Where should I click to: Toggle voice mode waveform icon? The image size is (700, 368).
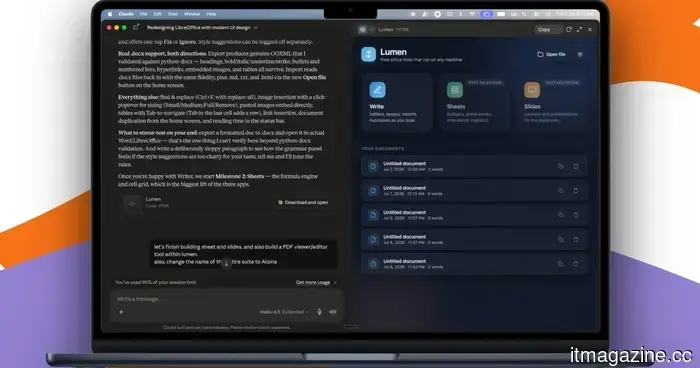coord(333,312)
